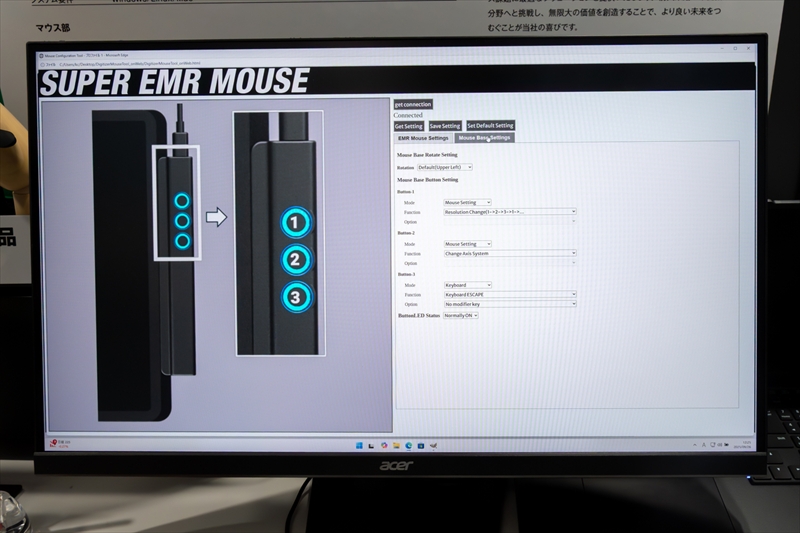Open File Explorer from the taskbar
This screenshot has height=533, width=800.
[x=396, y=446]
